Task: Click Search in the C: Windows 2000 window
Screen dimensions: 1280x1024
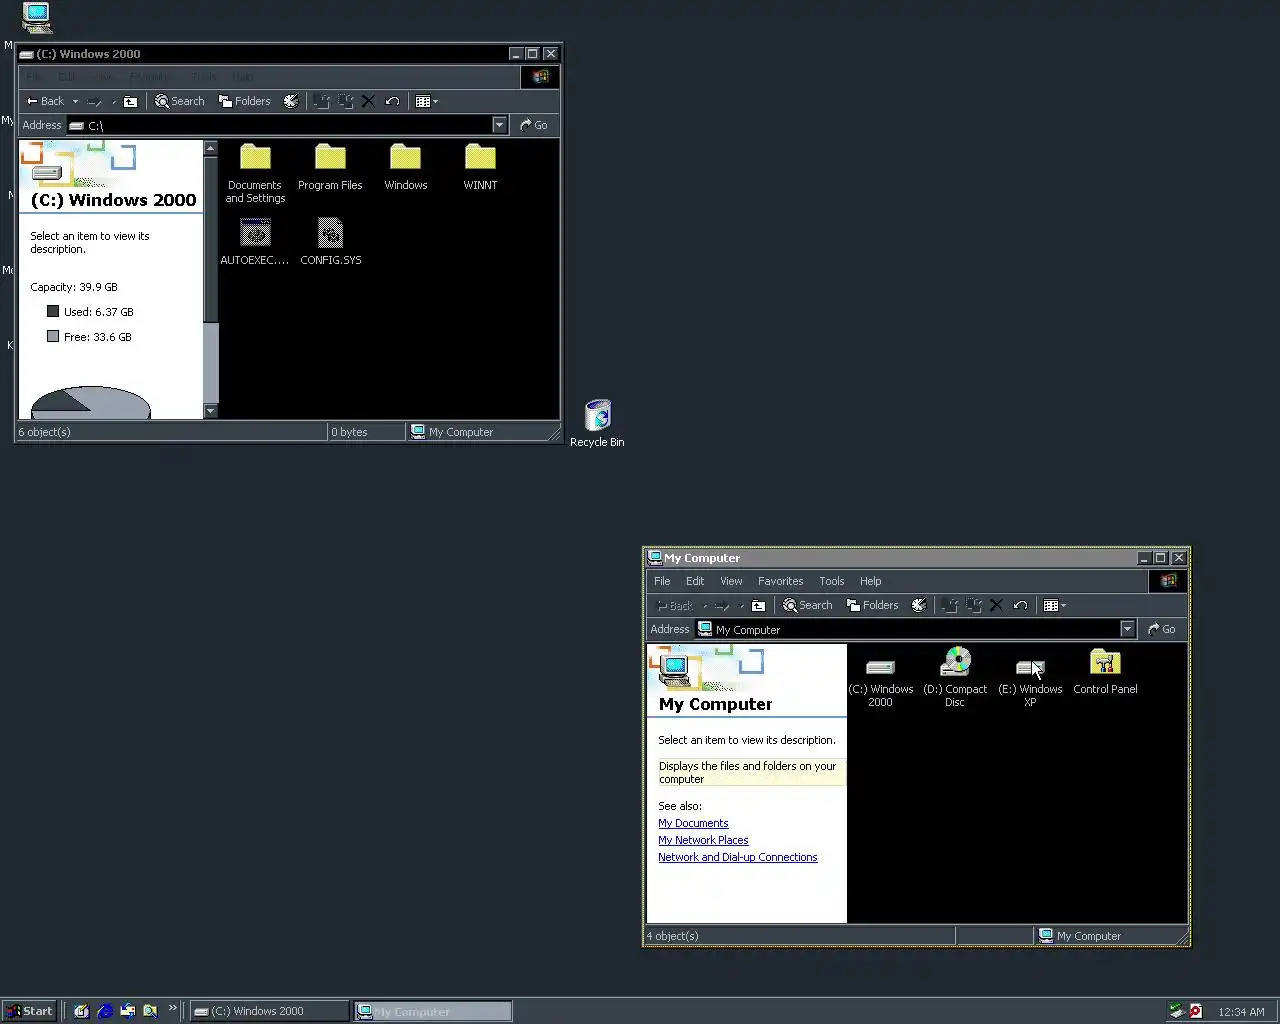Action: pyautogui.click(x=180, y=101)
